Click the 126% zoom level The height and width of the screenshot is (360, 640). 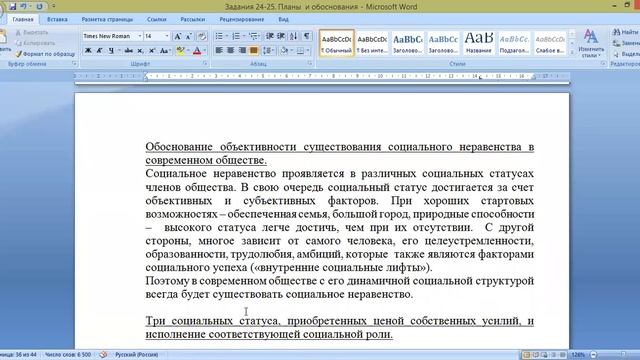(578, 355)
